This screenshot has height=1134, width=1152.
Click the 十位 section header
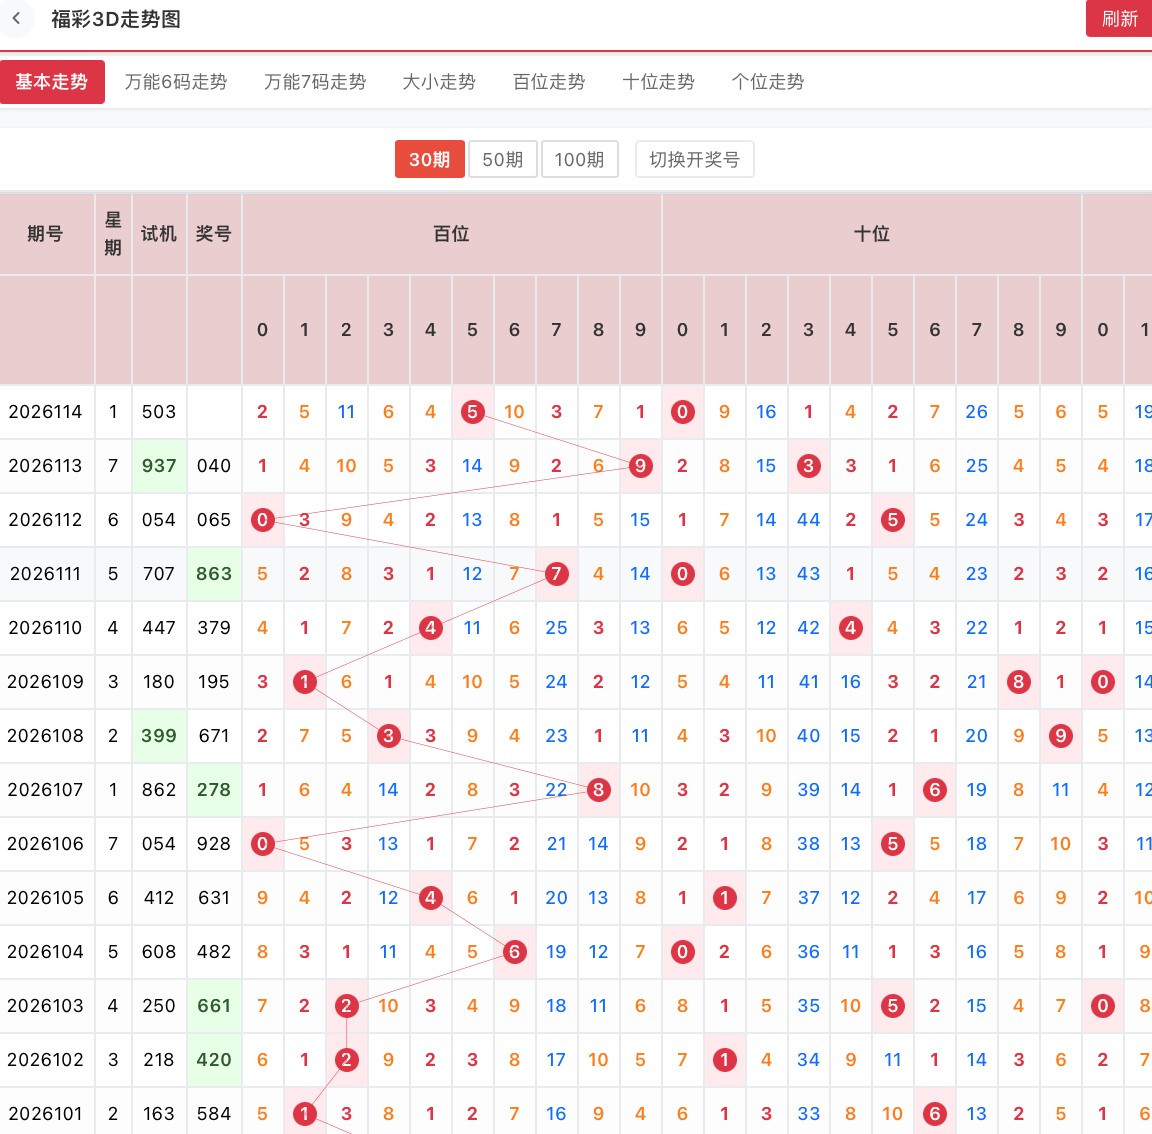(871, 234)
